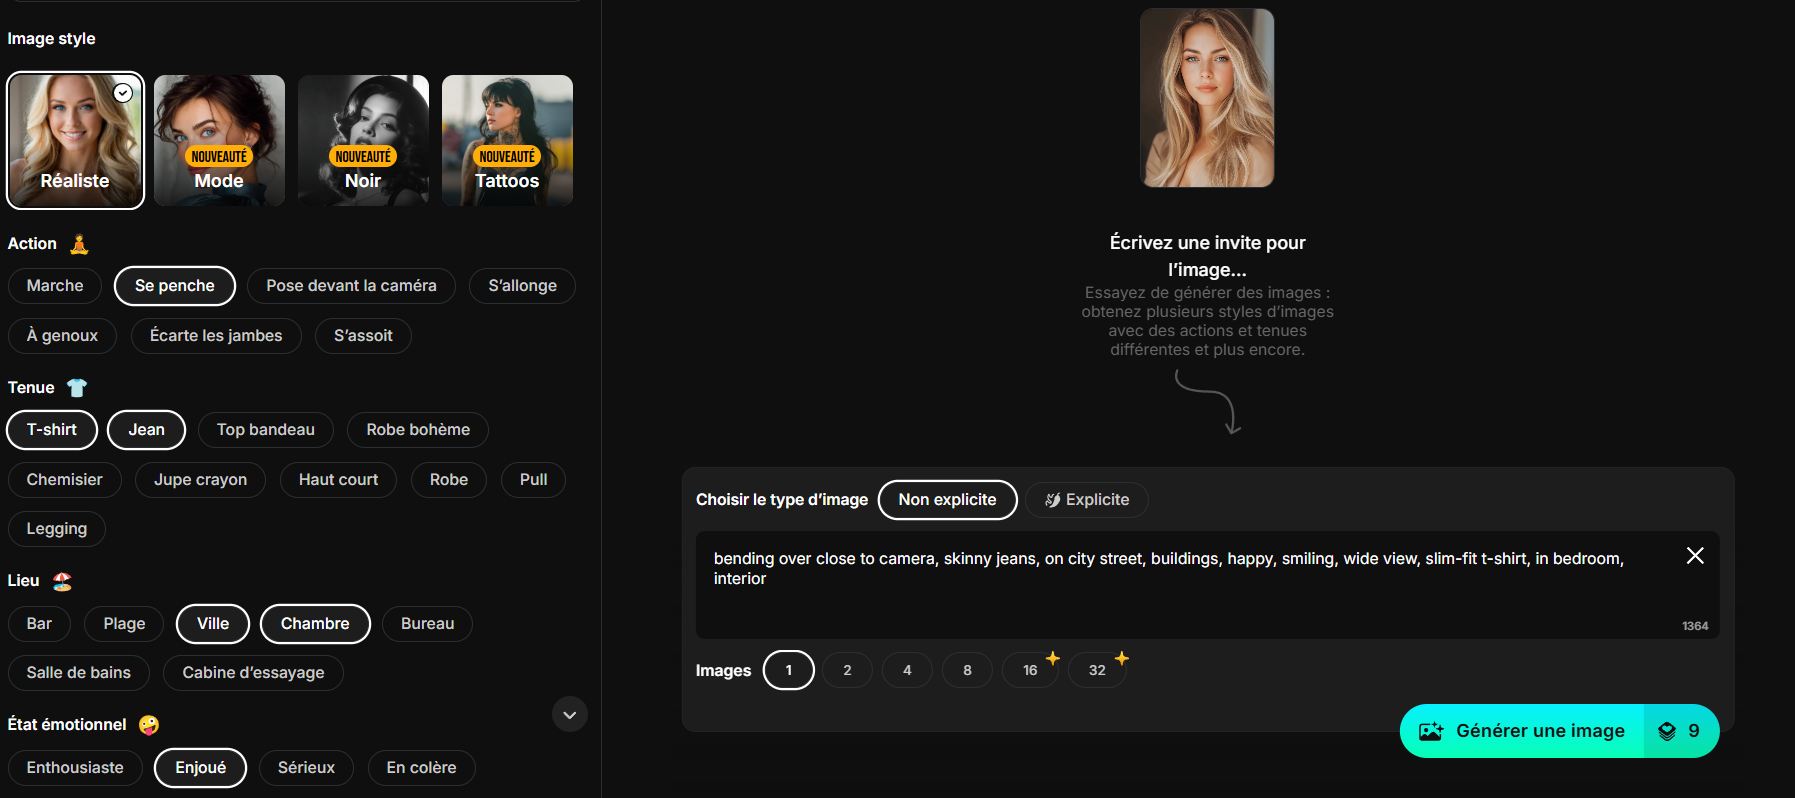Clear the prompt with the X icon
Viewport: 1795px width, 798px height.
(x=1695, y=555)
